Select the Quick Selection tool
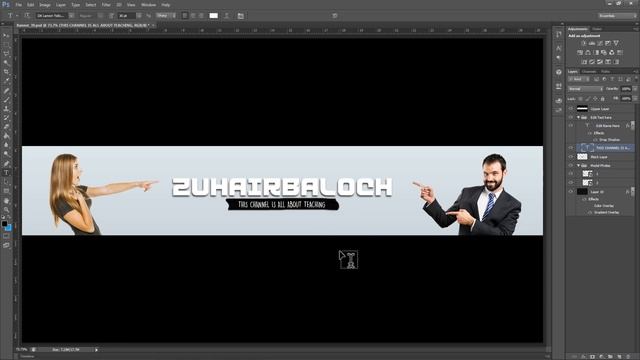This screenshot has height=360, width=640. [x=6, y=63]
